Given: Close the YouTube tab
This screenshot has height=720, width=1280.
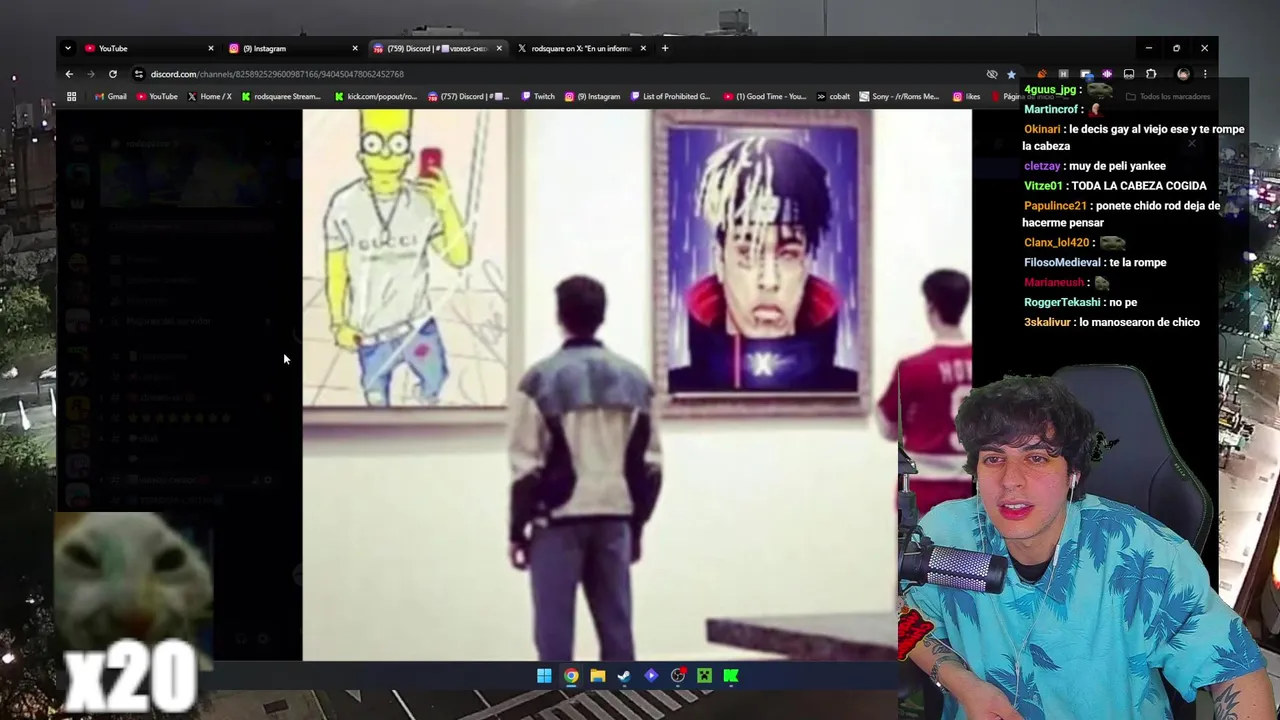Looking at the screenshot, I should tap(211, 48).
